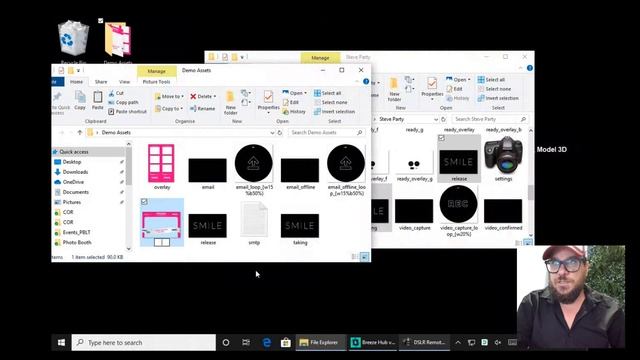
Task: Click Select all in Steve Party ribbon
Action: (x=491, y=80)
